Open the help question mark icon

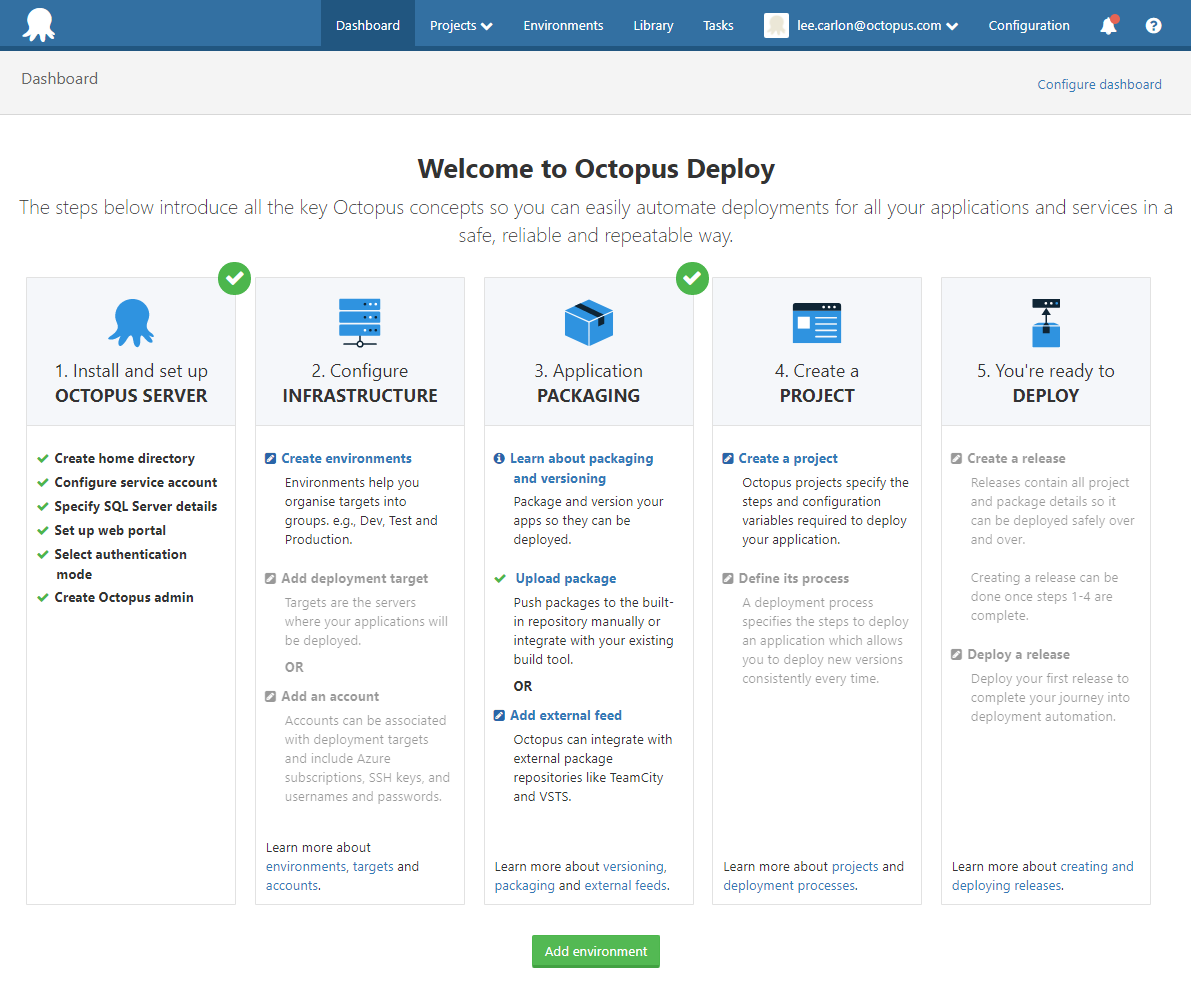(1153, 25)
